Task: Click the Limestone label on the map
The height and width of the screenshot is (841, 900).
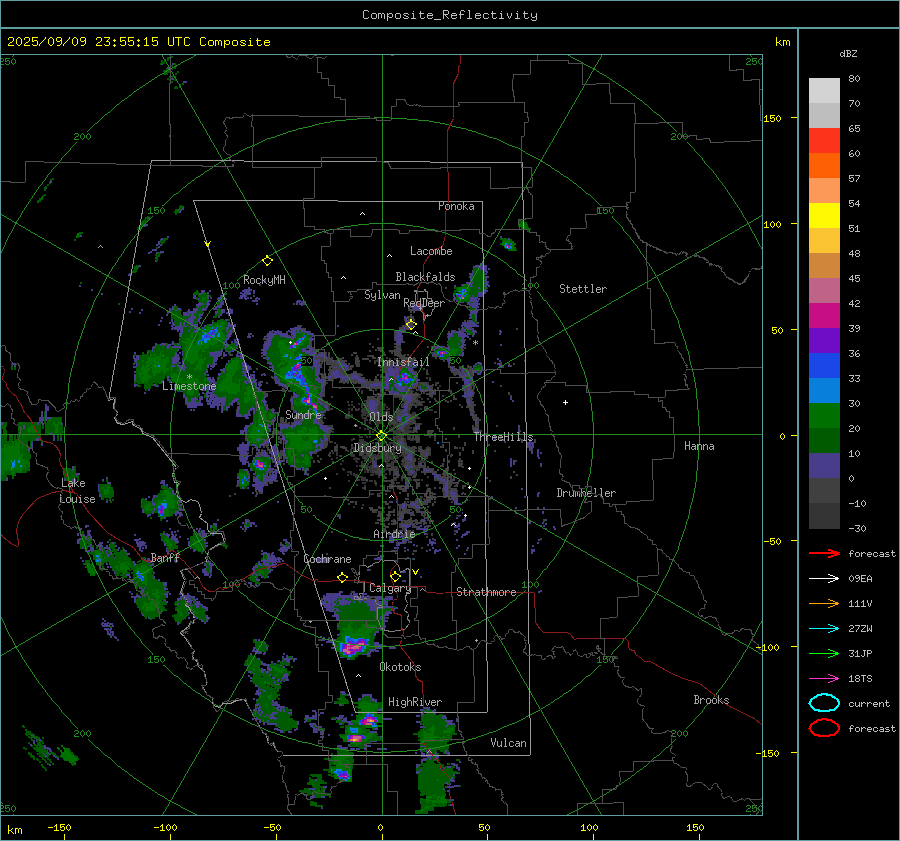Action: (189, 386)
